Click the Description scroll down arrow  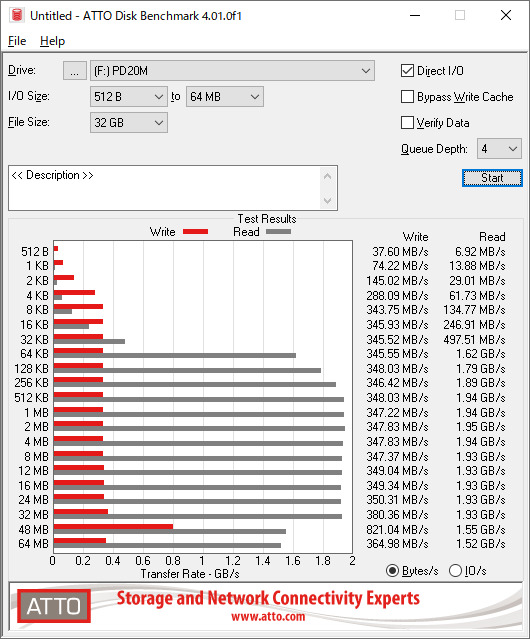point(328,201)
